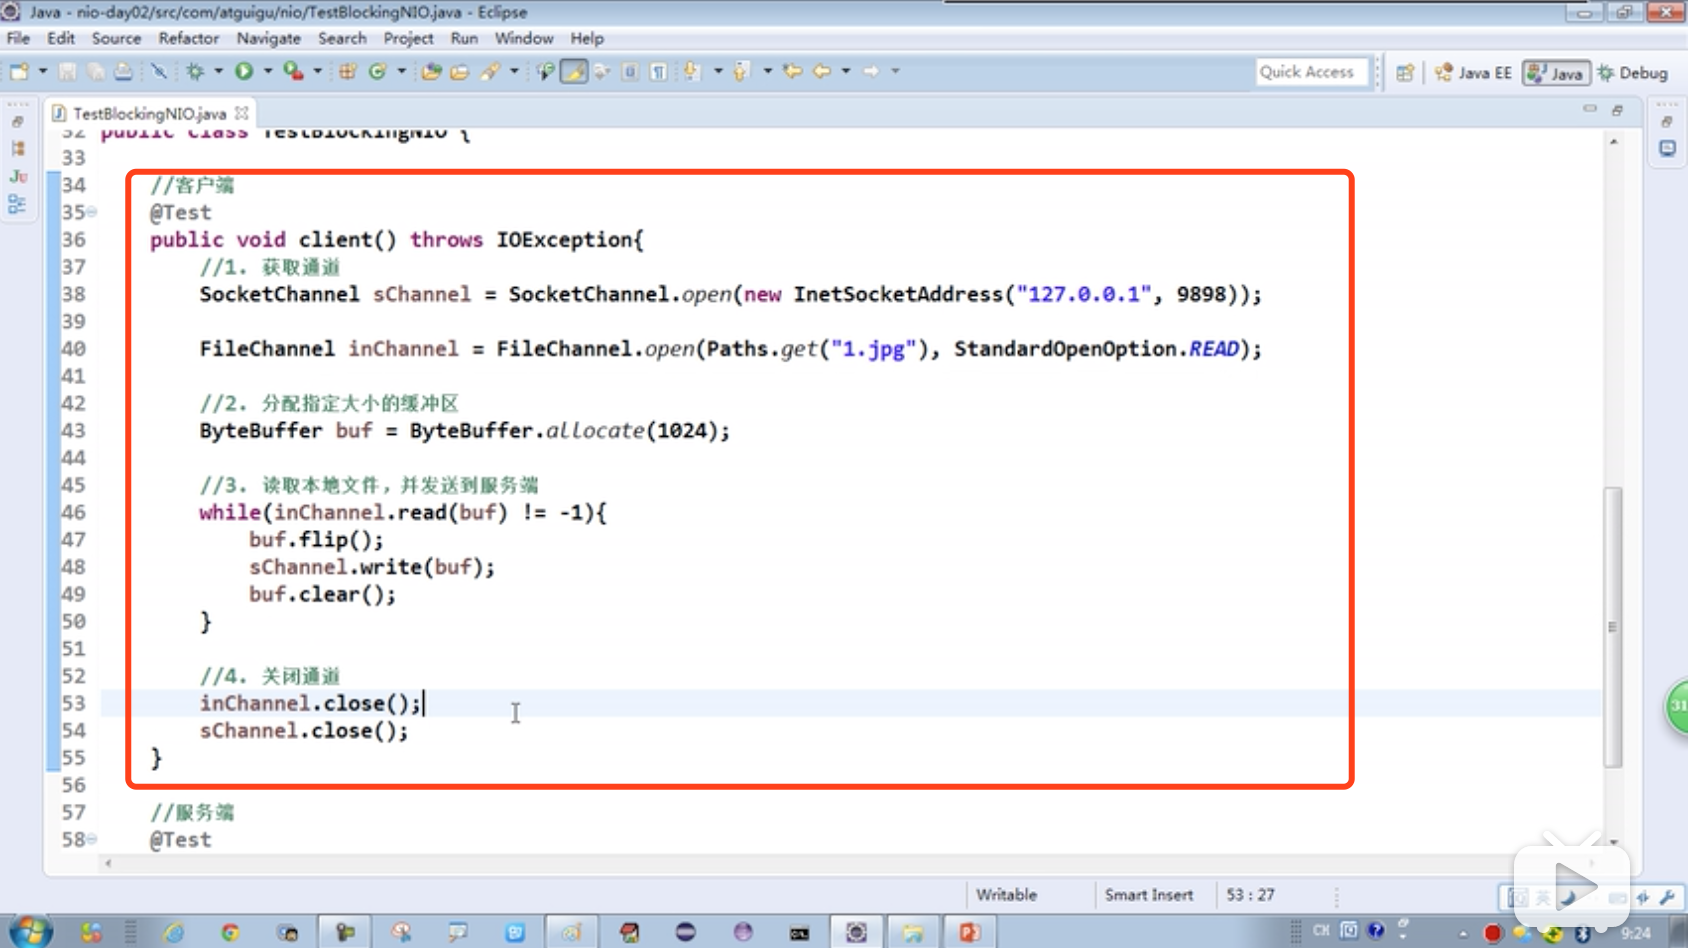Open the File menu
The image size is (1688, 948).
[18, 38]
